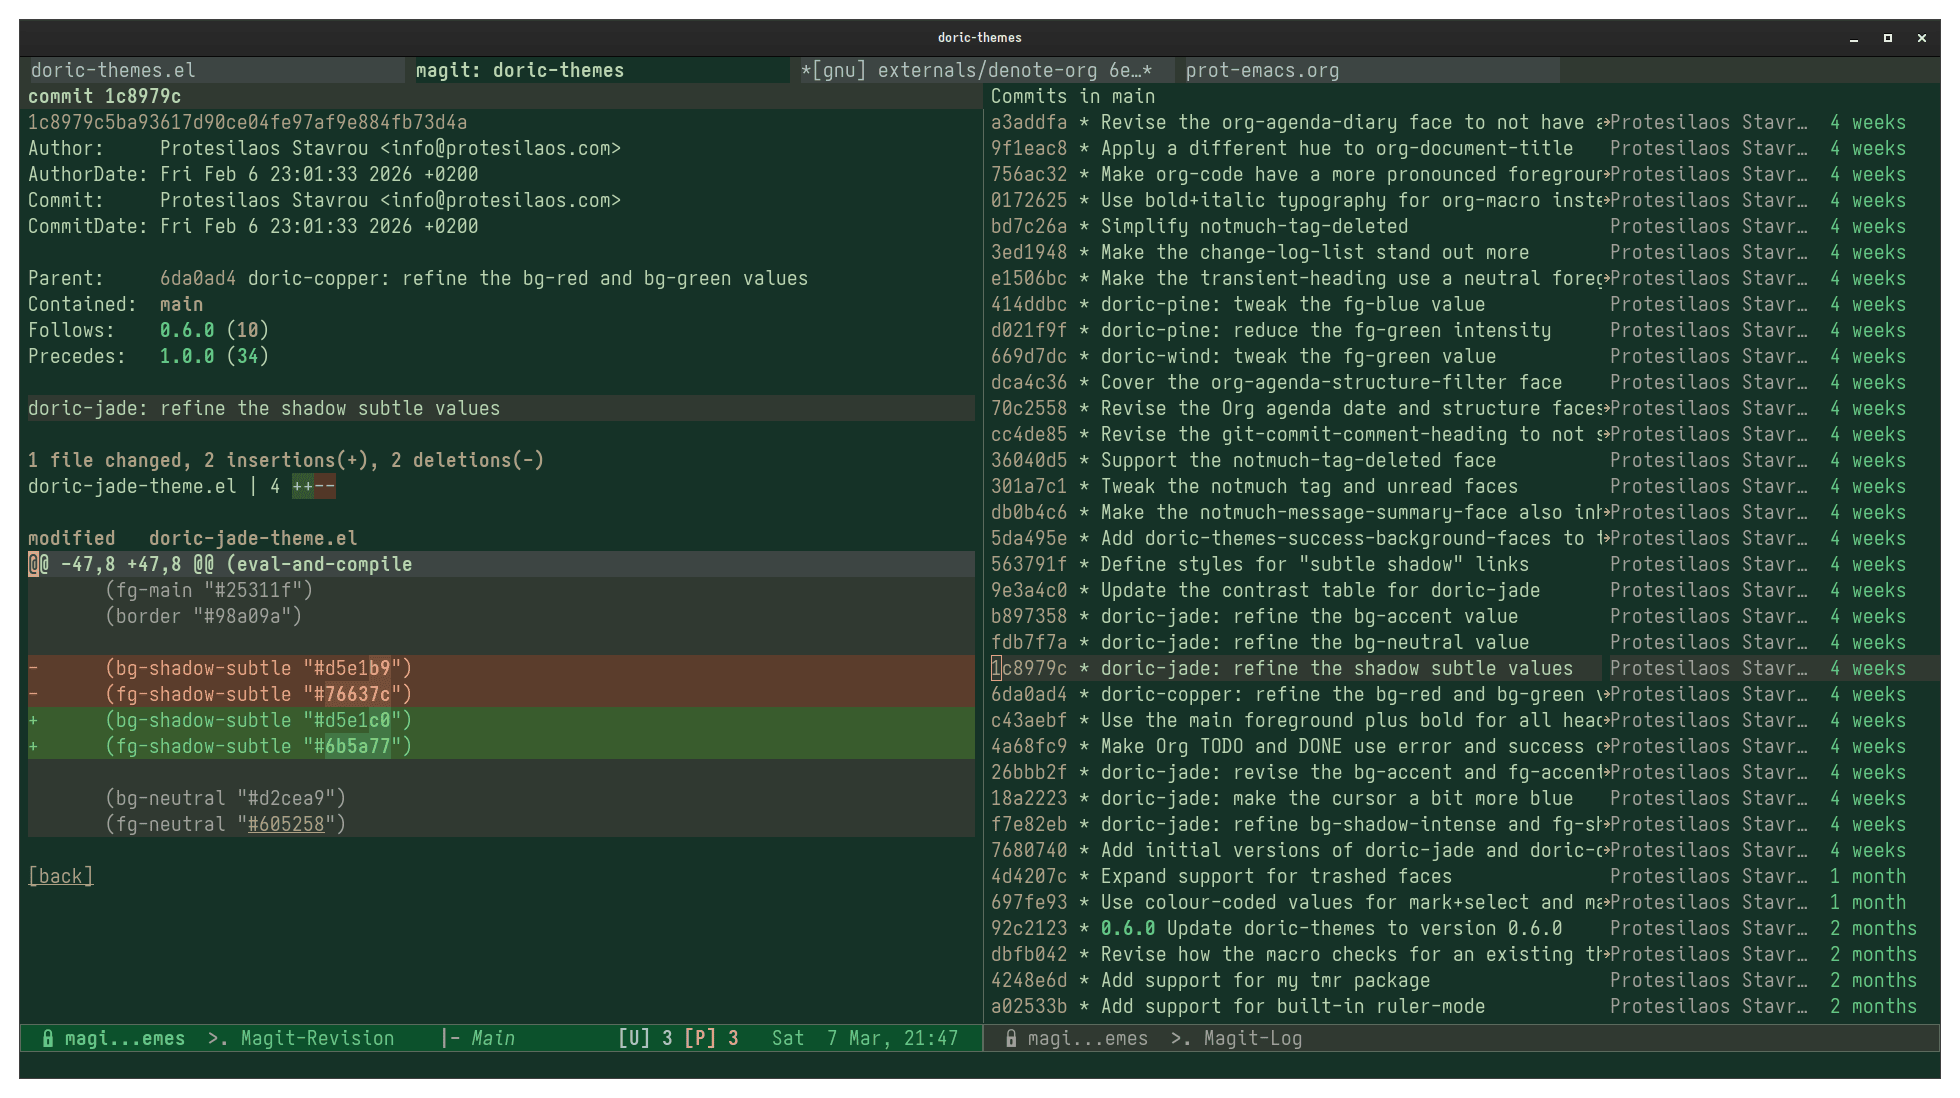Click the [U] 3 unpulled indicator
This screenshot has width=1960, height=1098.
pyautogui.click(x=646, y=1038)
